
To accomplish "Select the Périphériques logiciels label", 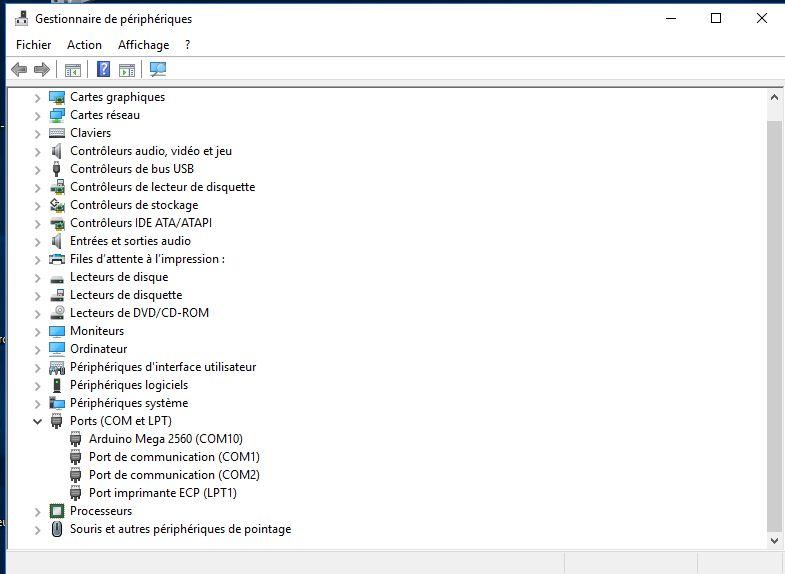I will click(x=129, y=385).
